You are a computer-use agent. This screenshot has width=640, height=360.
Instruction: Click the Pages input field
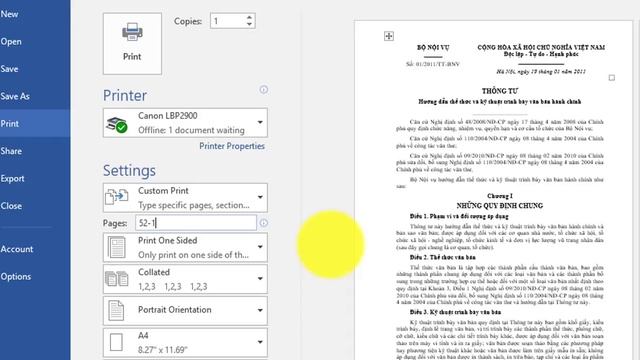[x=196, y=223]
